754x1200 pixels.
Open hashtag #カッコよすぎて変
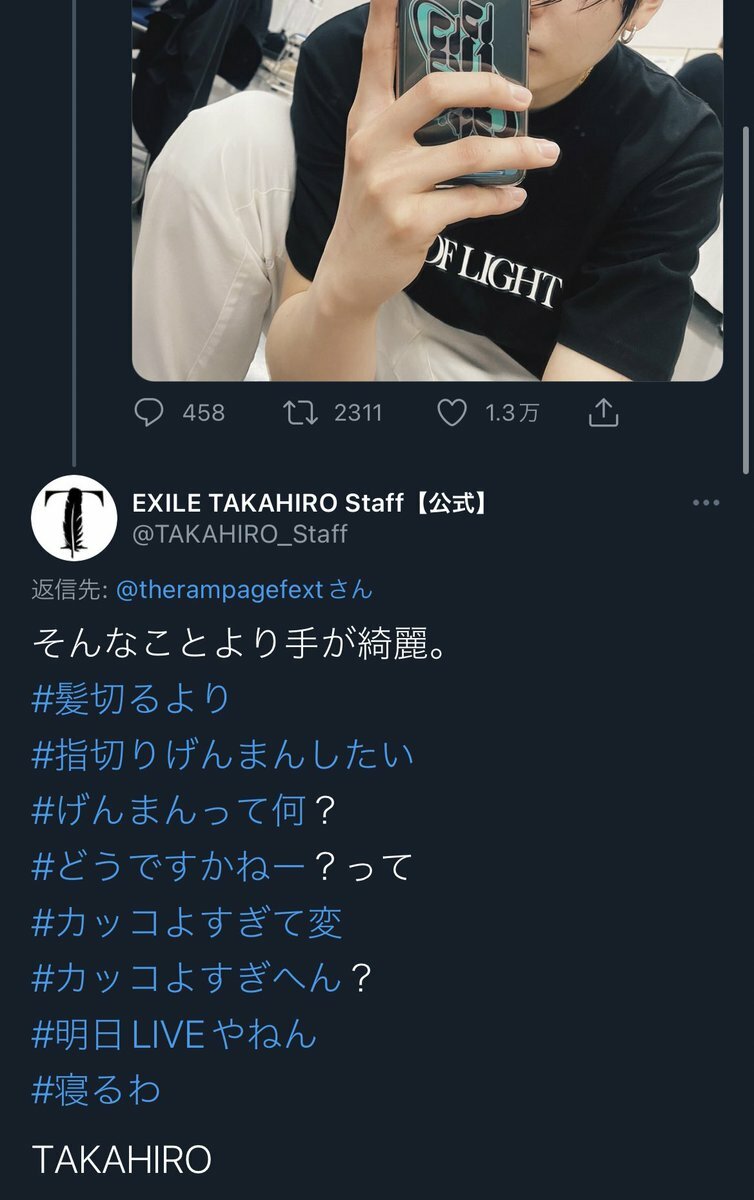click(187, 923)
